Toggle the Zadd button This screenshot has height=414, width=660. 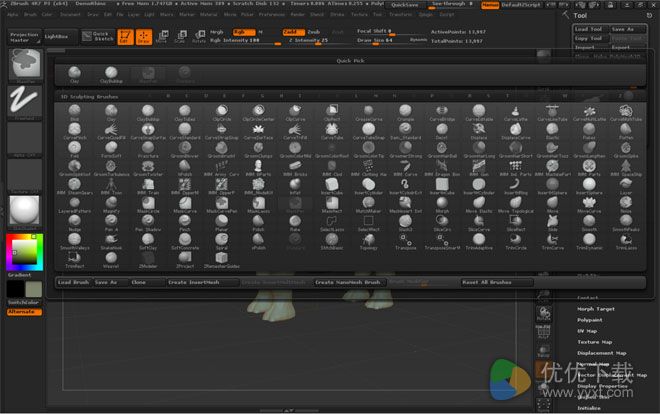click(x=293, y=32)
